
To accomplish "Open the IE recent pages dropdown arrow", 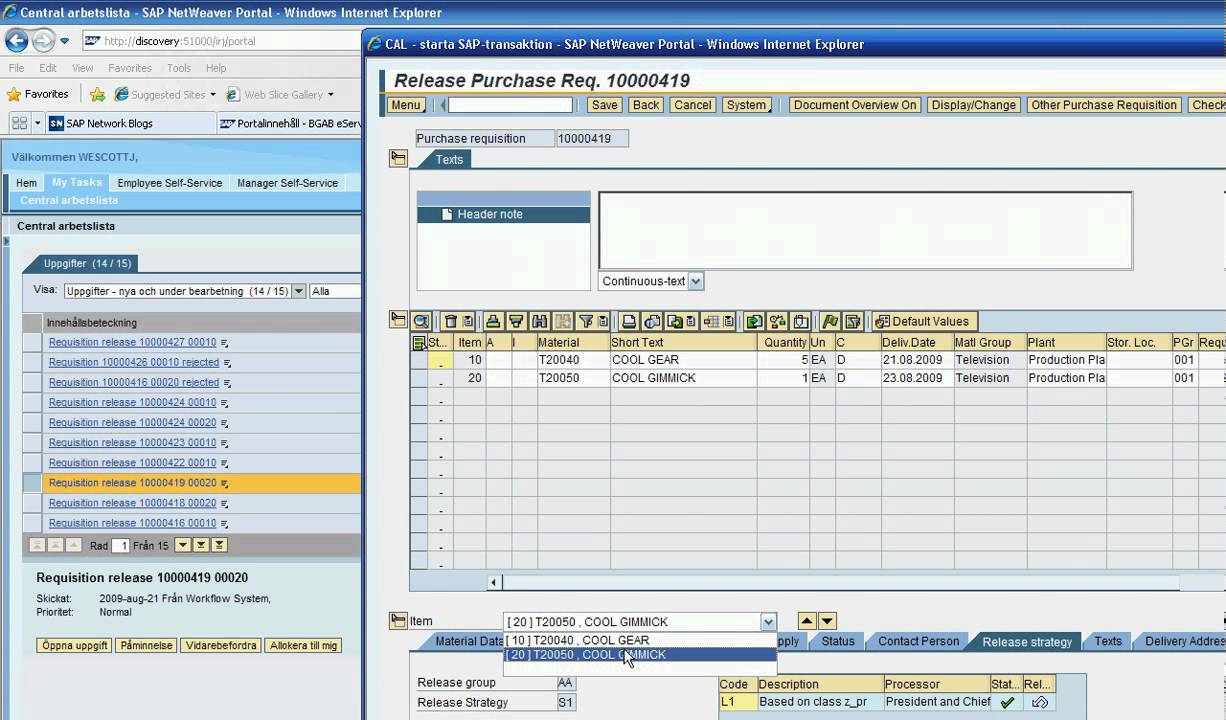I will click(x=64, y=41).
